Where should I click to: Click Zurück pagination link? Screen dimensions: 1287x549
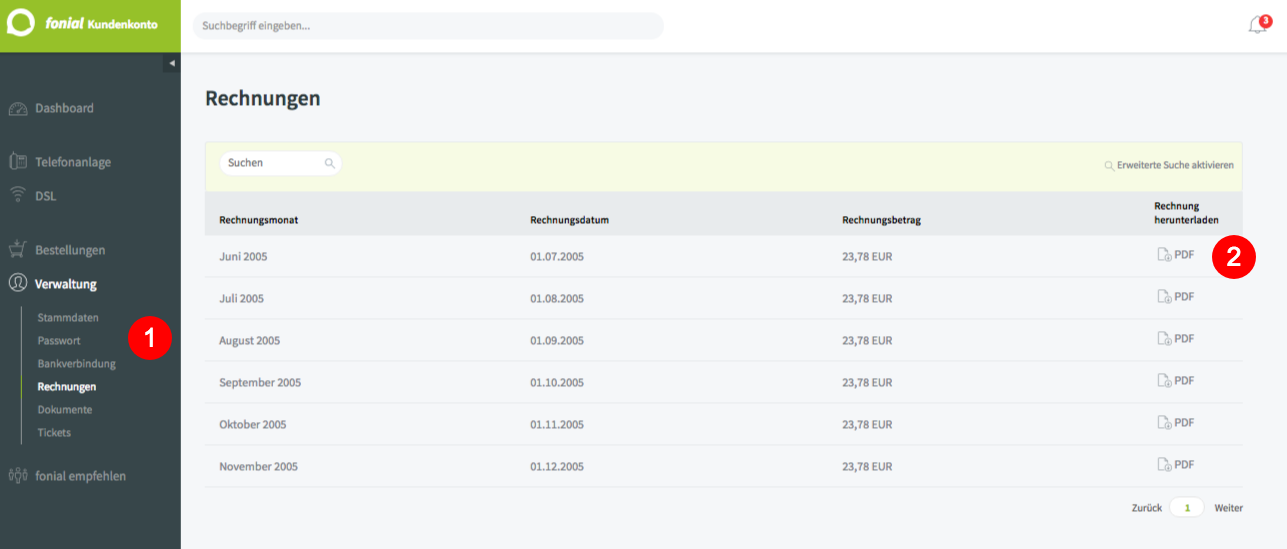click(x=1147, y=508)
